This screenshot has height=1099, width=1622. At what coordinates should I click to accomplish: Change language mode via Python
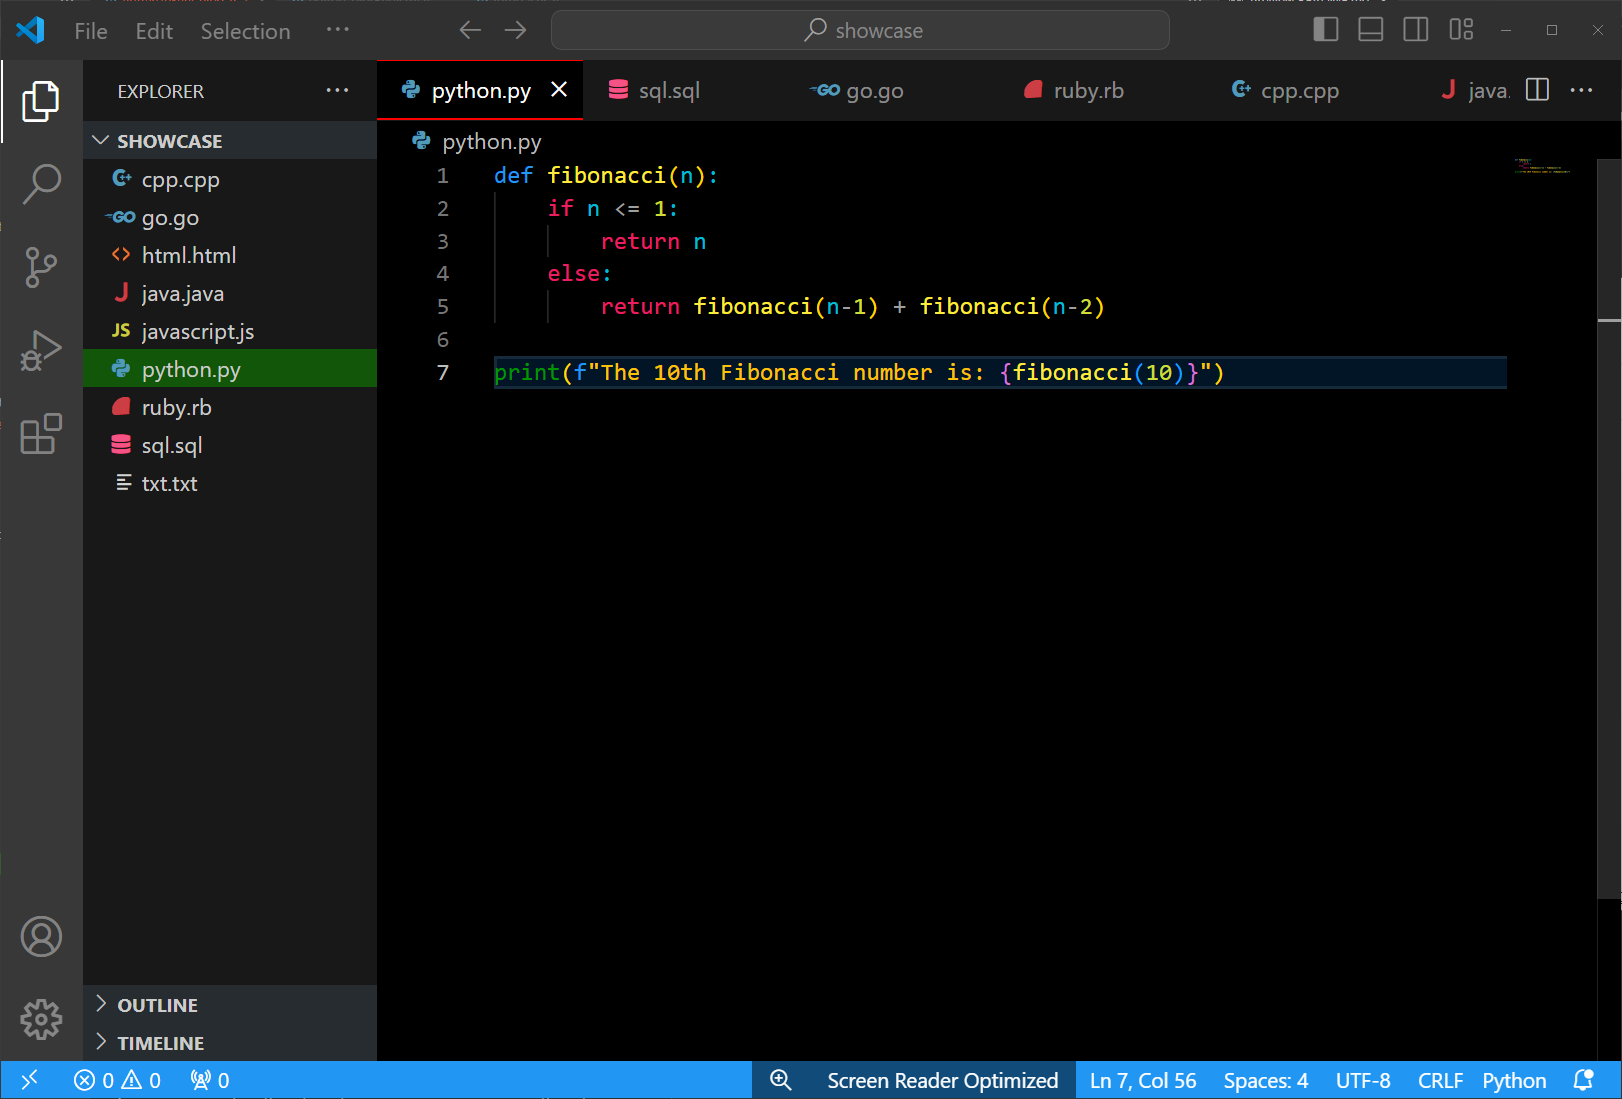1514,1080
